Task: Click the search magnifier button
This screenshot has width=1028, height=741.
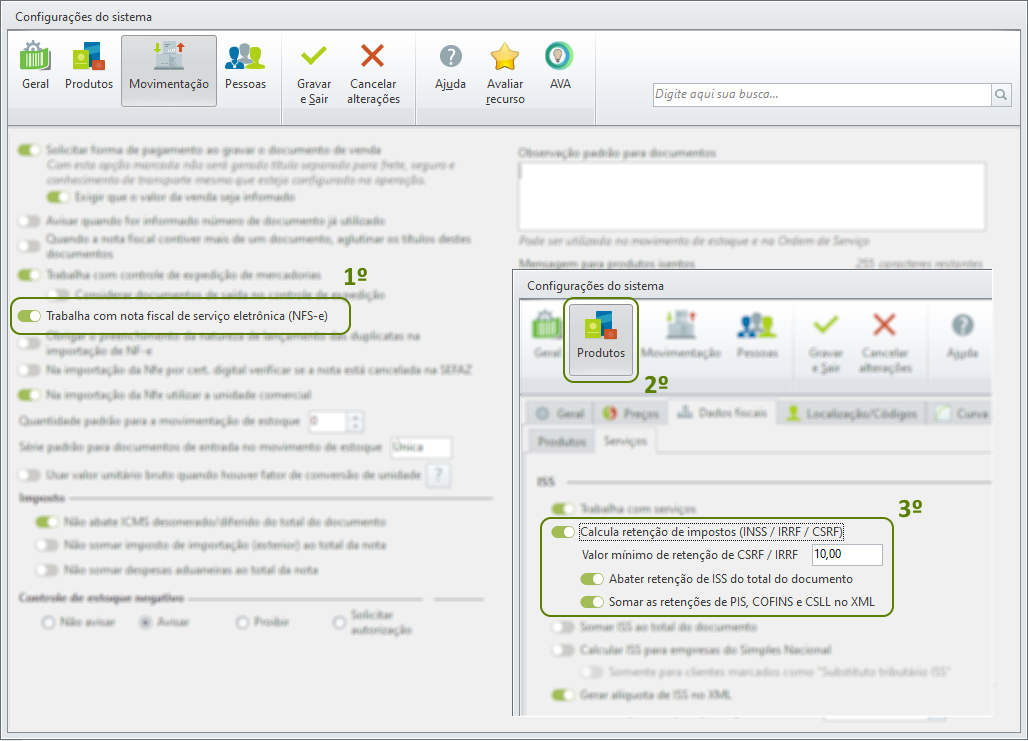Action: (1000, 94)
